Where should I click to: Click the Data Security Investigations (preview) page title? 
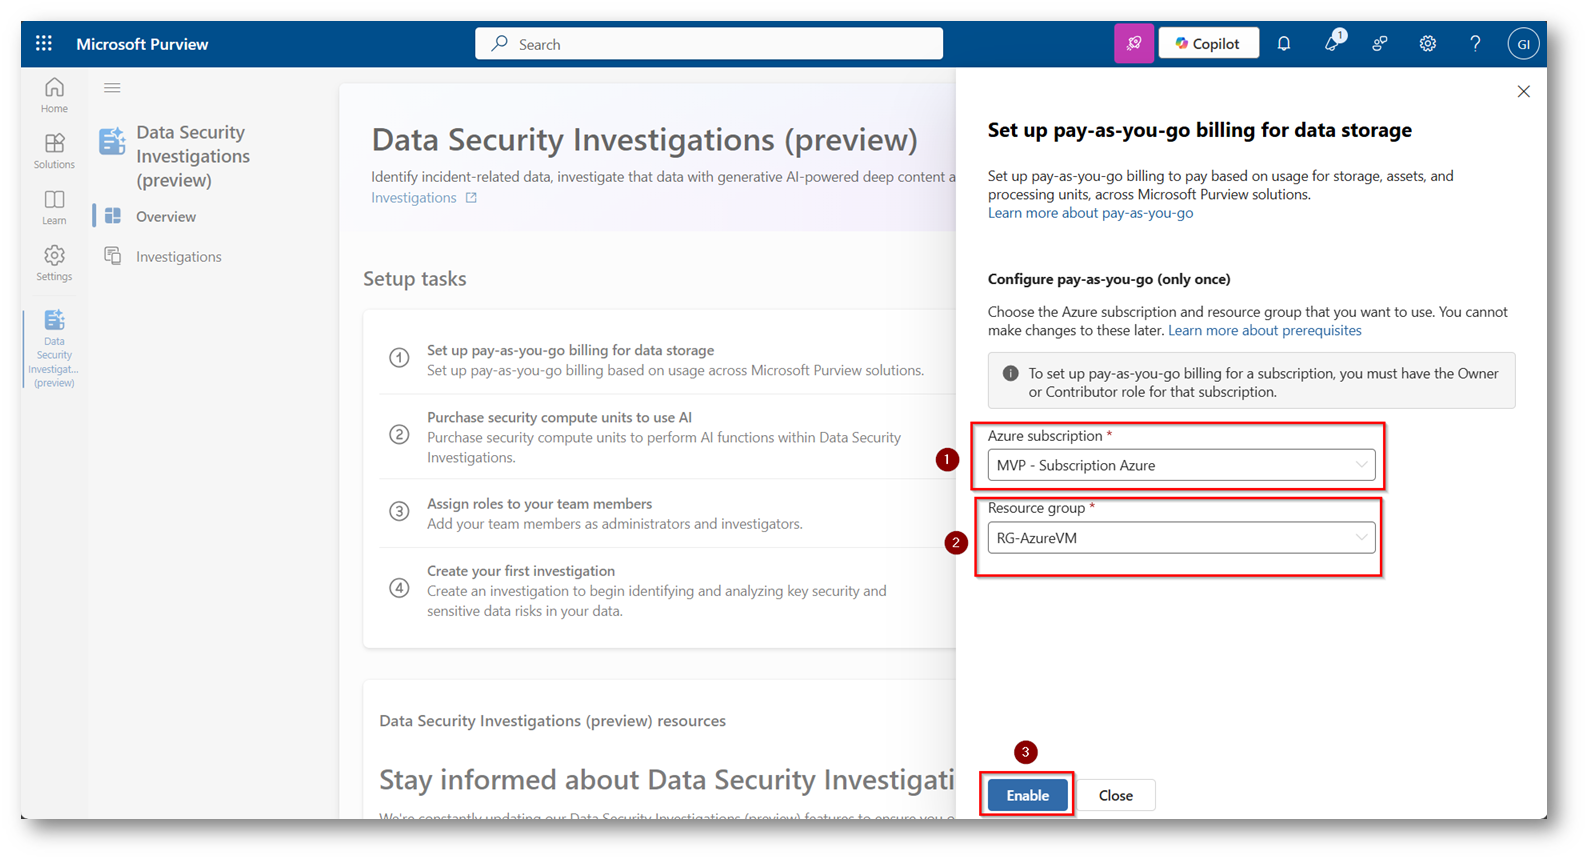(644, 140)
